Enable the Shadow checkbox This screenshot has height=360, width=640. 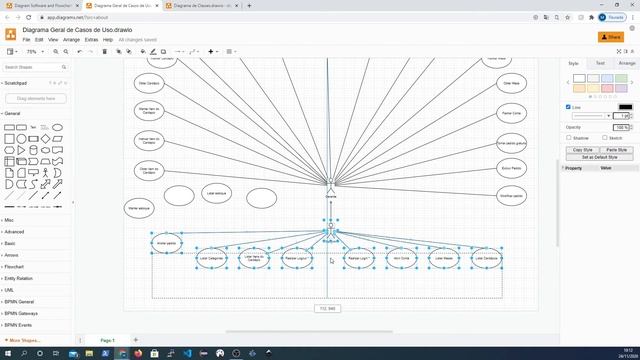pos(569,138)
